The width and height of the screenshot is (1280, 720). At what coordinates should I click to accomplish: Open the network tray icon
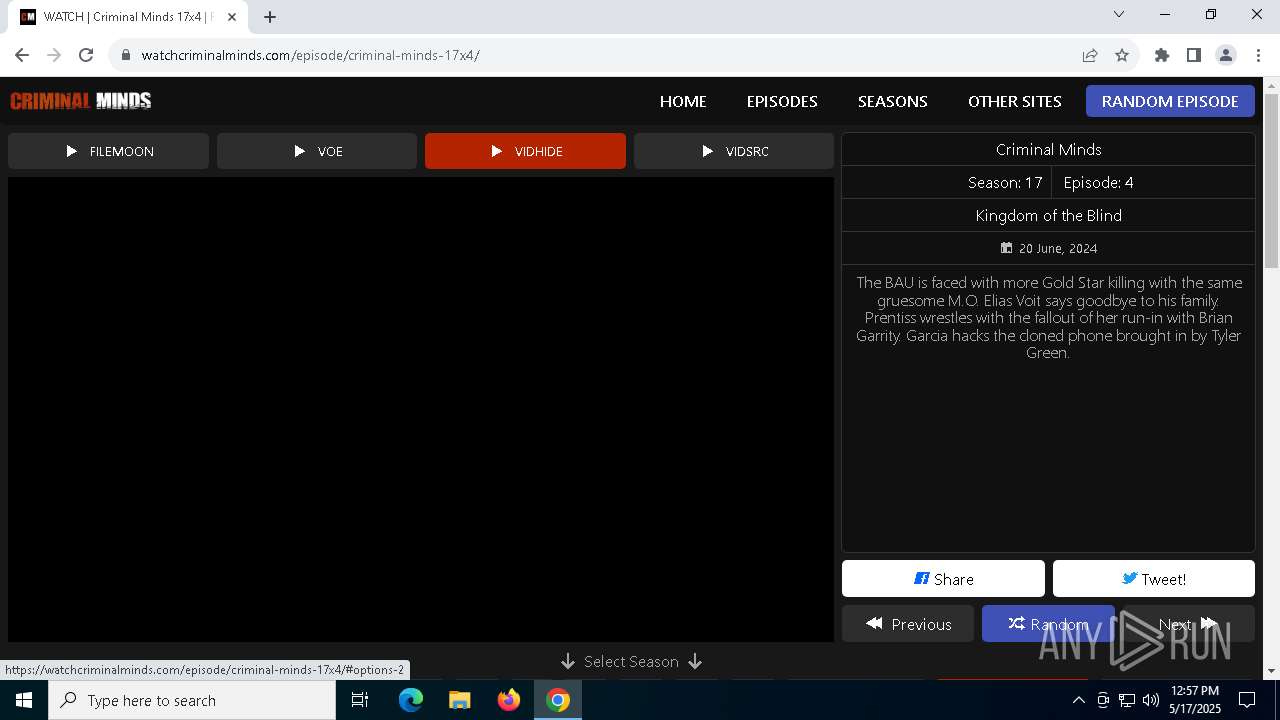click(1127, 700)
